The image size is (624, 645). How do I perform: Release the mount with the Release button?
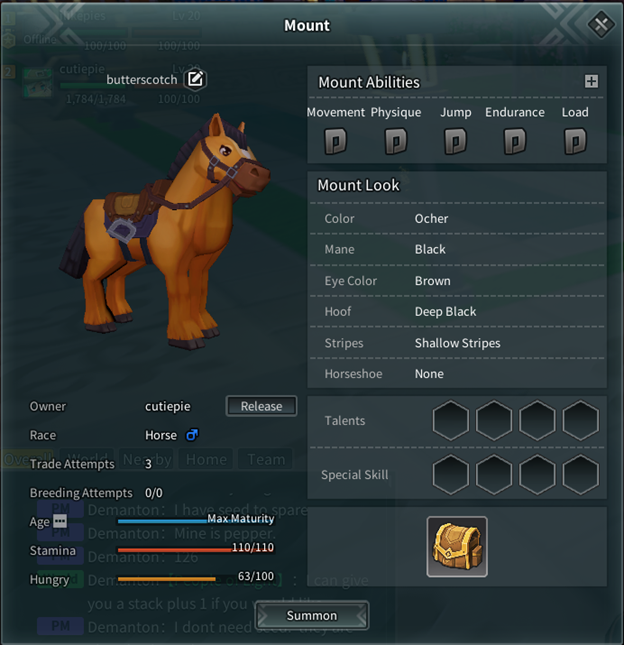coord(261,406)
